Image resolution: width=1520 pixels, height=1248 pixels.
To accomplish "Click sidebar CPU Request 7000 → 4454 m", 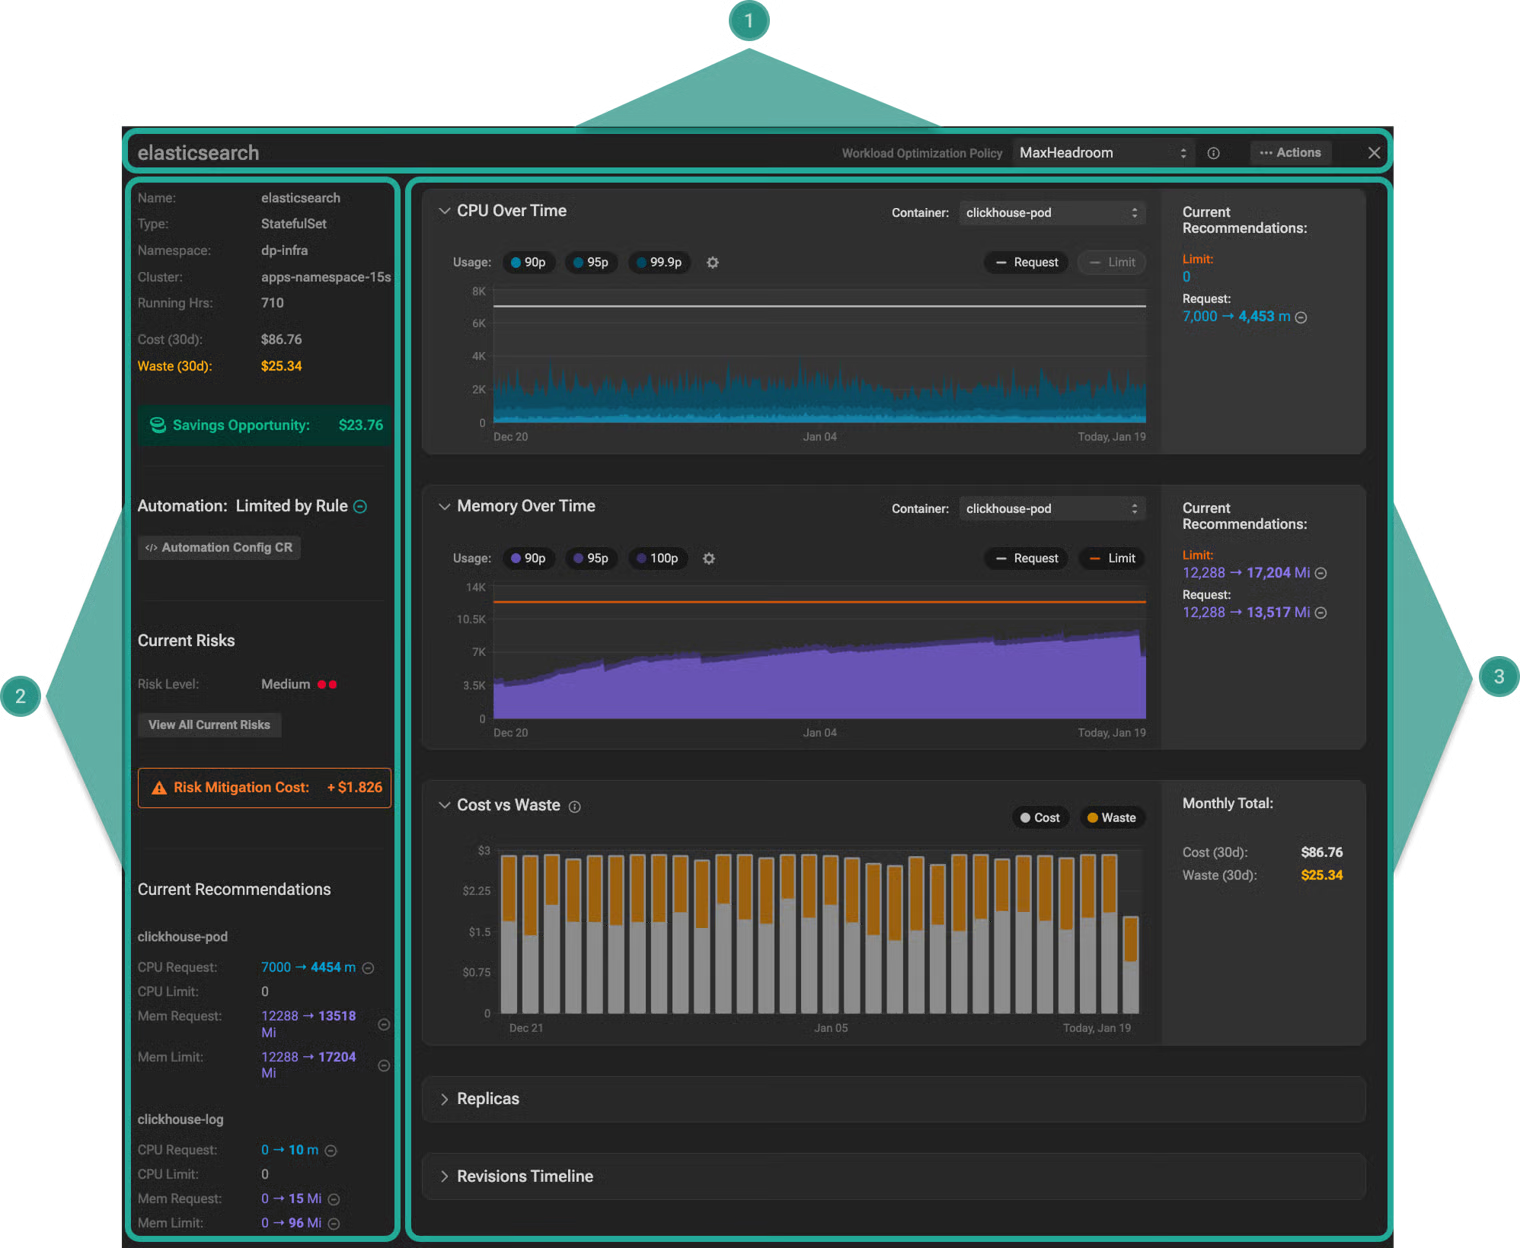I will click(x=308, y=967).
